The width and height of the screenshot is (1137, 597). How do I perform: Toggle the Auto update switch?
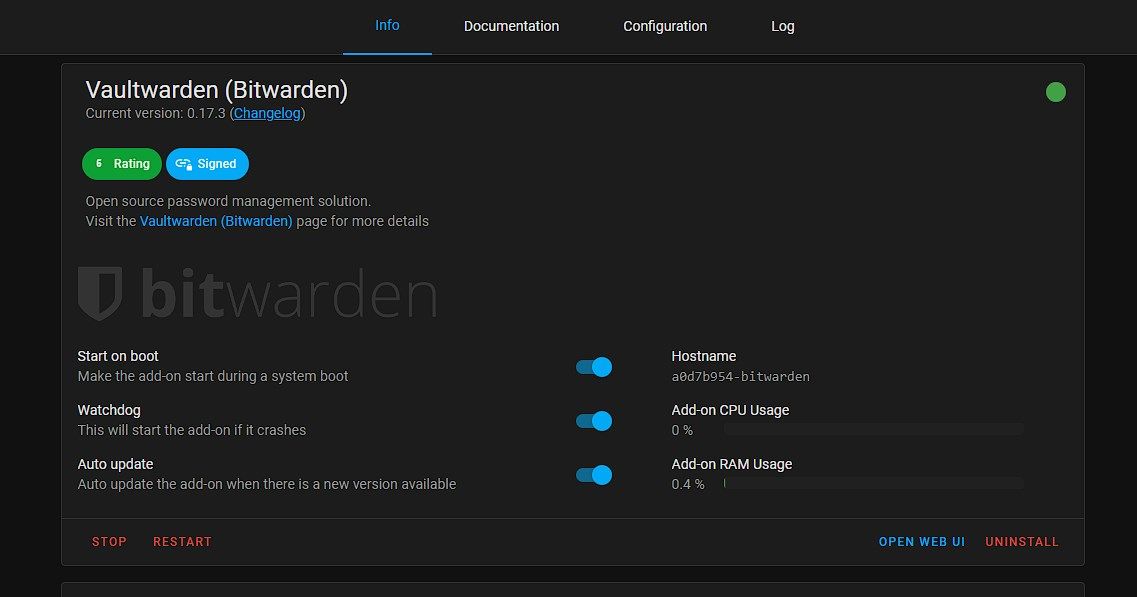click(594, 475)
